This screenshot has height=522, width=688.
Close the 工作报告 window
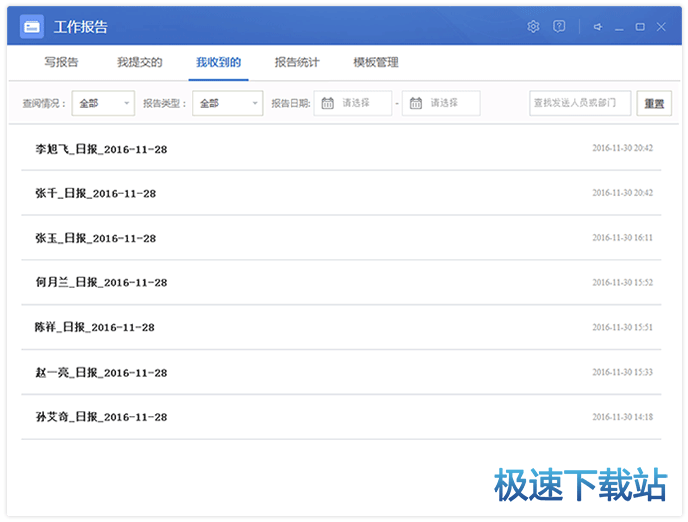[661, 27]
